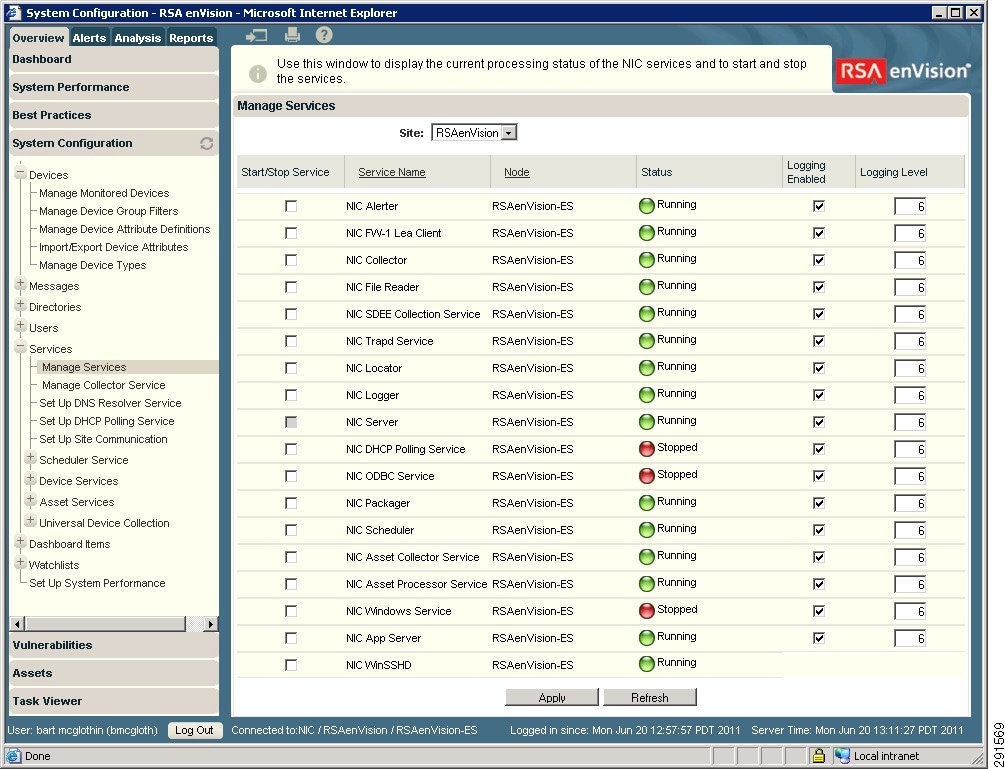Expand the Scheduler Service node

click(x=30, y=458)
